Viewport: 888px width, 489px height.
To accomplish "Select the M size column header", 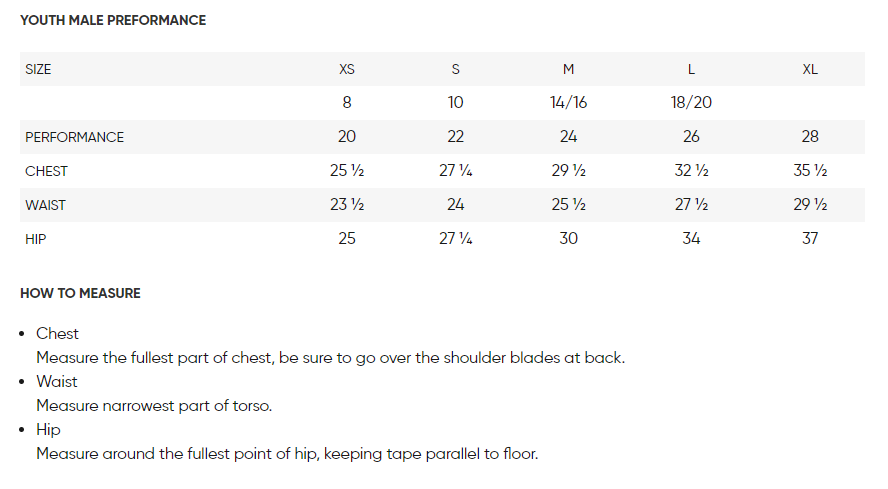I will point(568,69).
